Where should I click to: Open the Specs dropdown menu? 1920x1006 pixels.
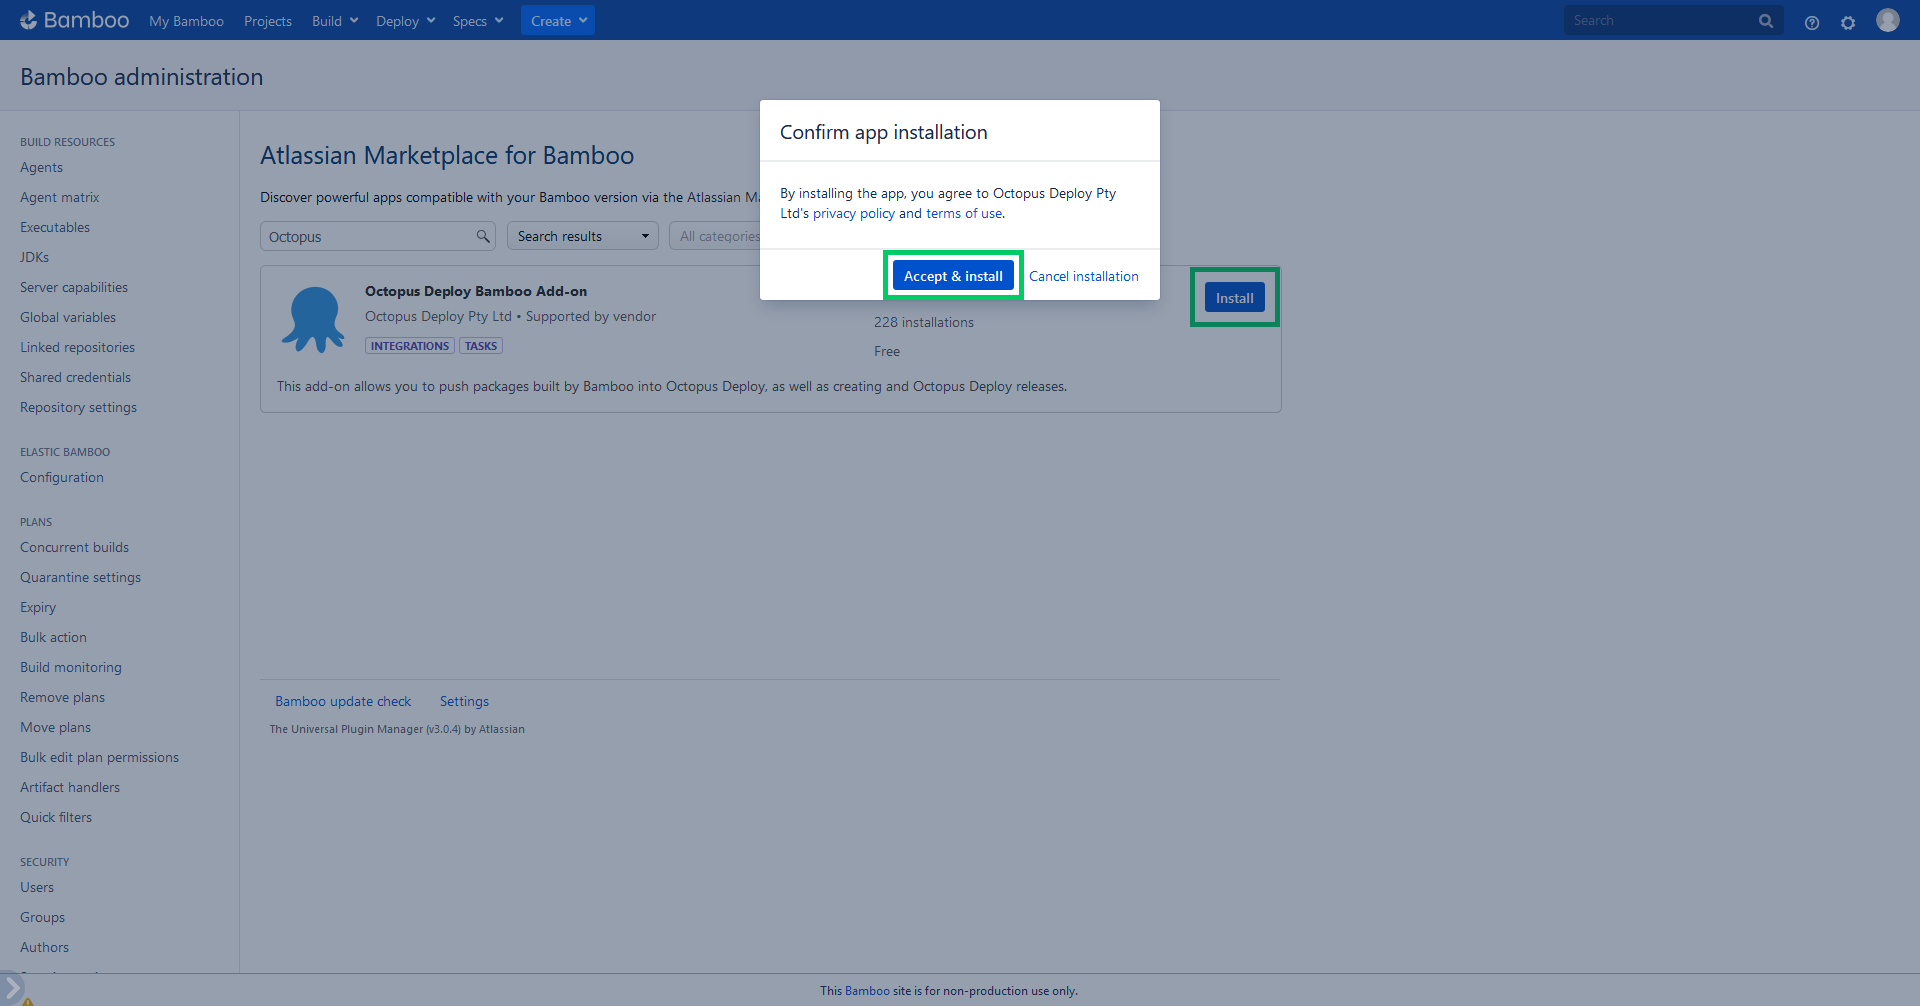(x=478, y=21)
